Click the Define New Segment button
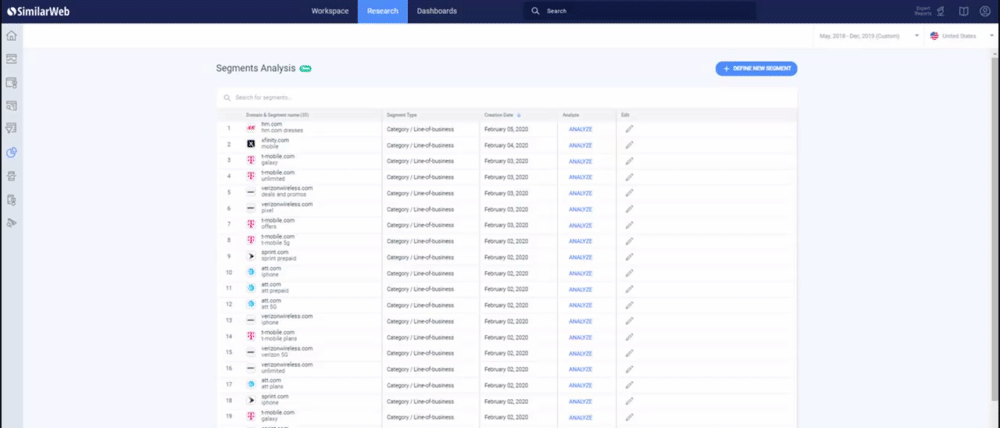The width and height of the screenshot is (1000, 428). 756,68
